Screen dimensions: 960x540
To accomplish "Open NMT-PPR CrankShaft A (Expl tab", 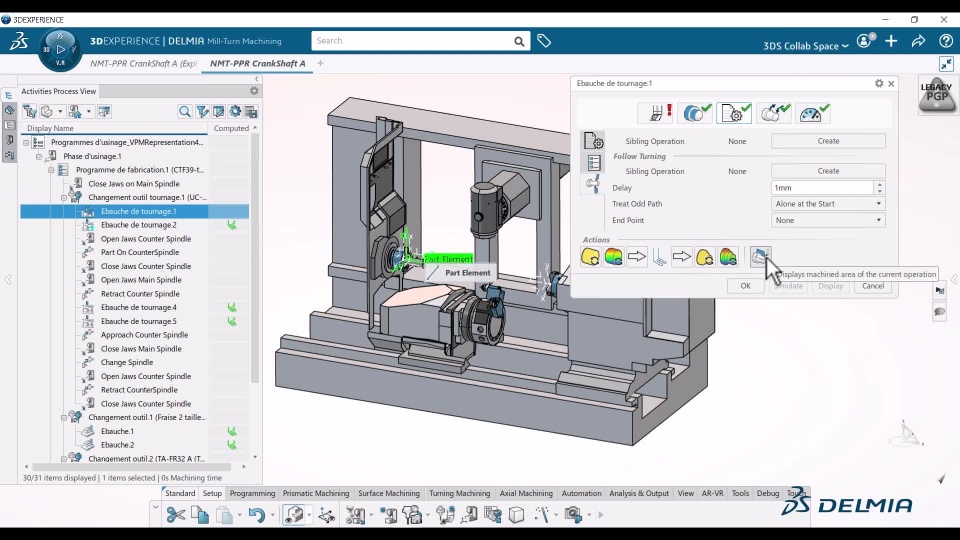I will pos(143,63).
